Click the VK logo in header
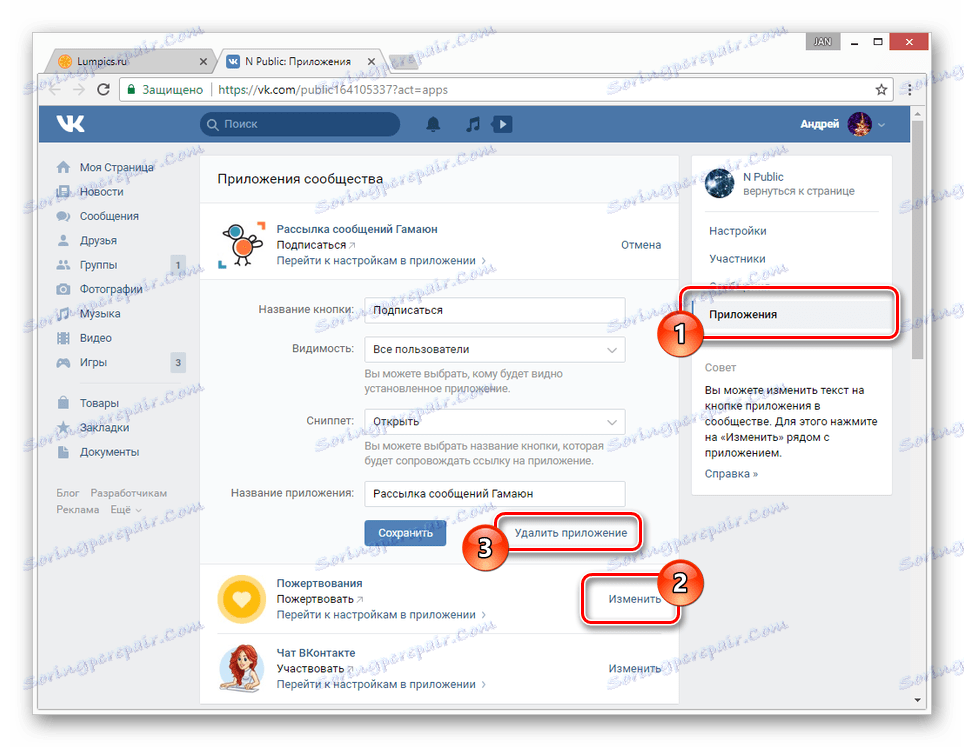Viewport: 964px width, 747px height. 71,124
